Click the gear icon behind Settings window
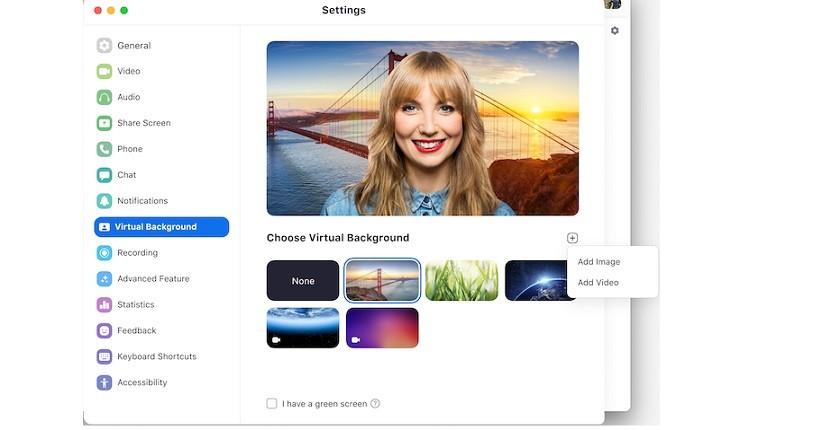Image resolution: width=822 pixels, height=430 pixels. pos(614,31)
